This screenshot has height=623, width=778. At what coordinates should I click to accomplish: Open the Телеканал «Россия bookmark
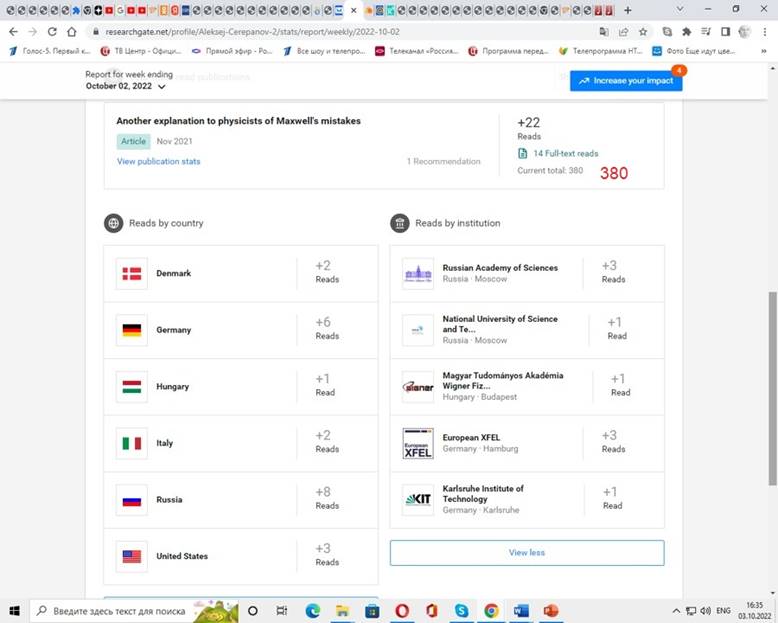pyautogui.click(x=417, y=51)
